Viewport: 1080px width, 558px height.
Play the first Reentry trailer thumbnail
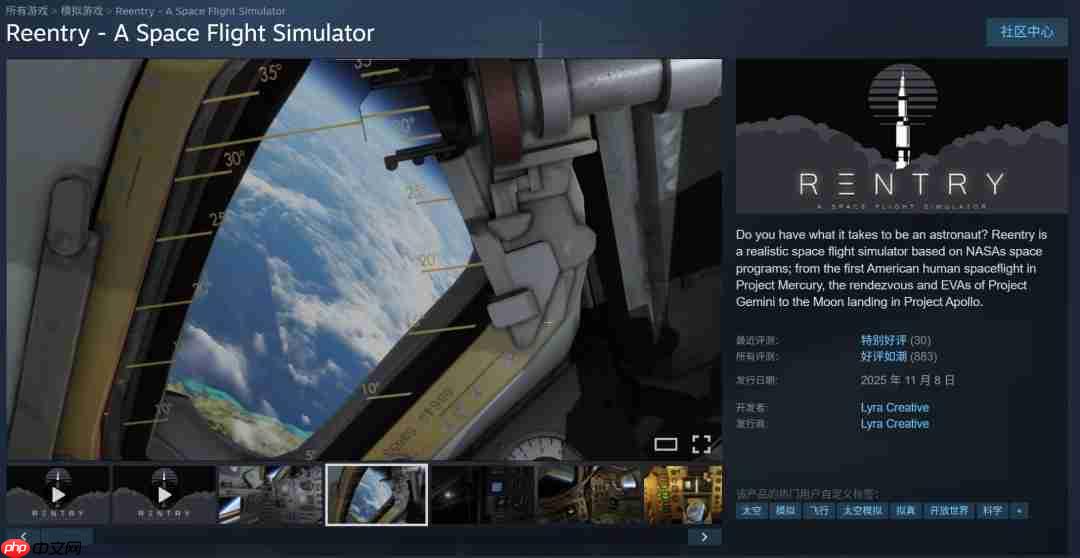tap(59, 495)
